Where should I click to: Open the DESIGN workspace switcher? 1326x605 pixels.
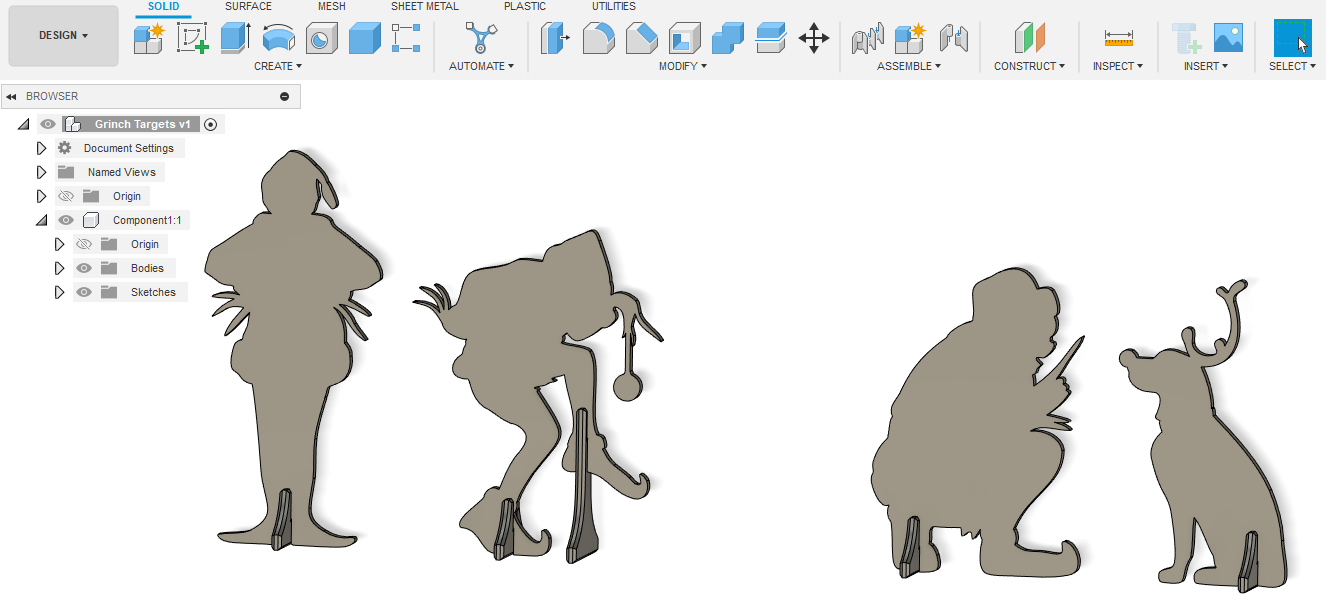point(63,36)
